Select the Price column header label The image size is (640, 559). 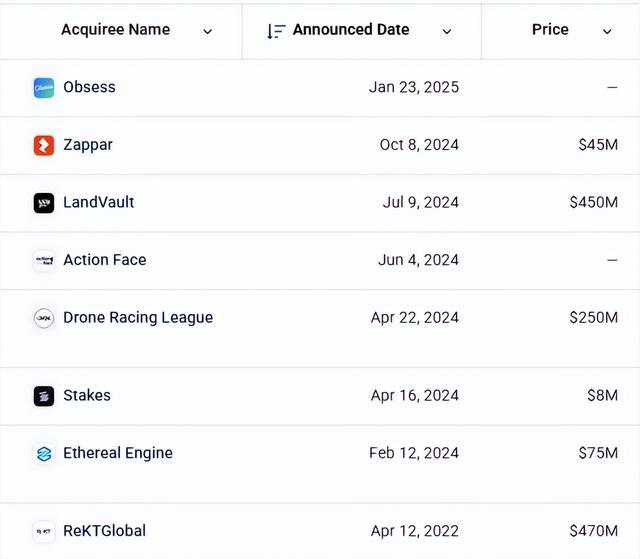[x=550, y=29]
